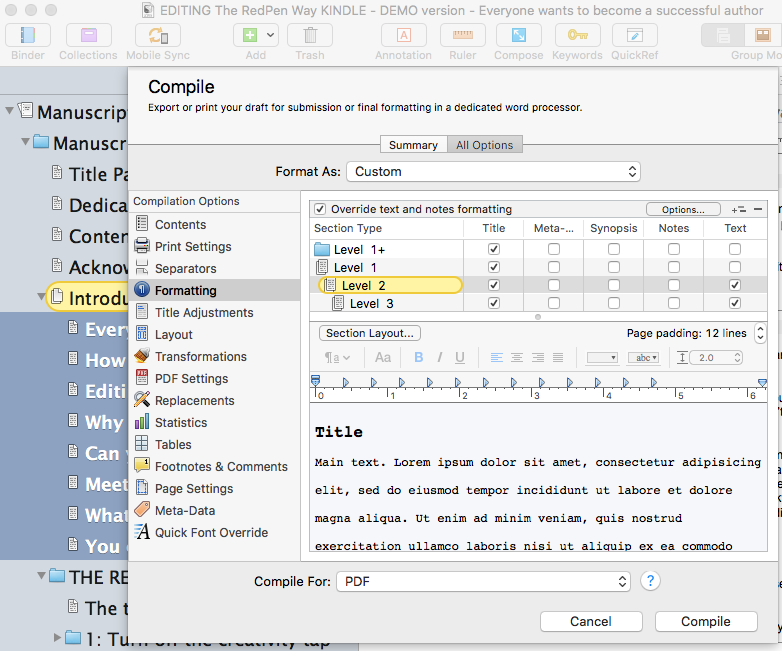The width and height of the screenshot is (782, 651).
Task: Open the Format As dropdown
Action: 493,172
